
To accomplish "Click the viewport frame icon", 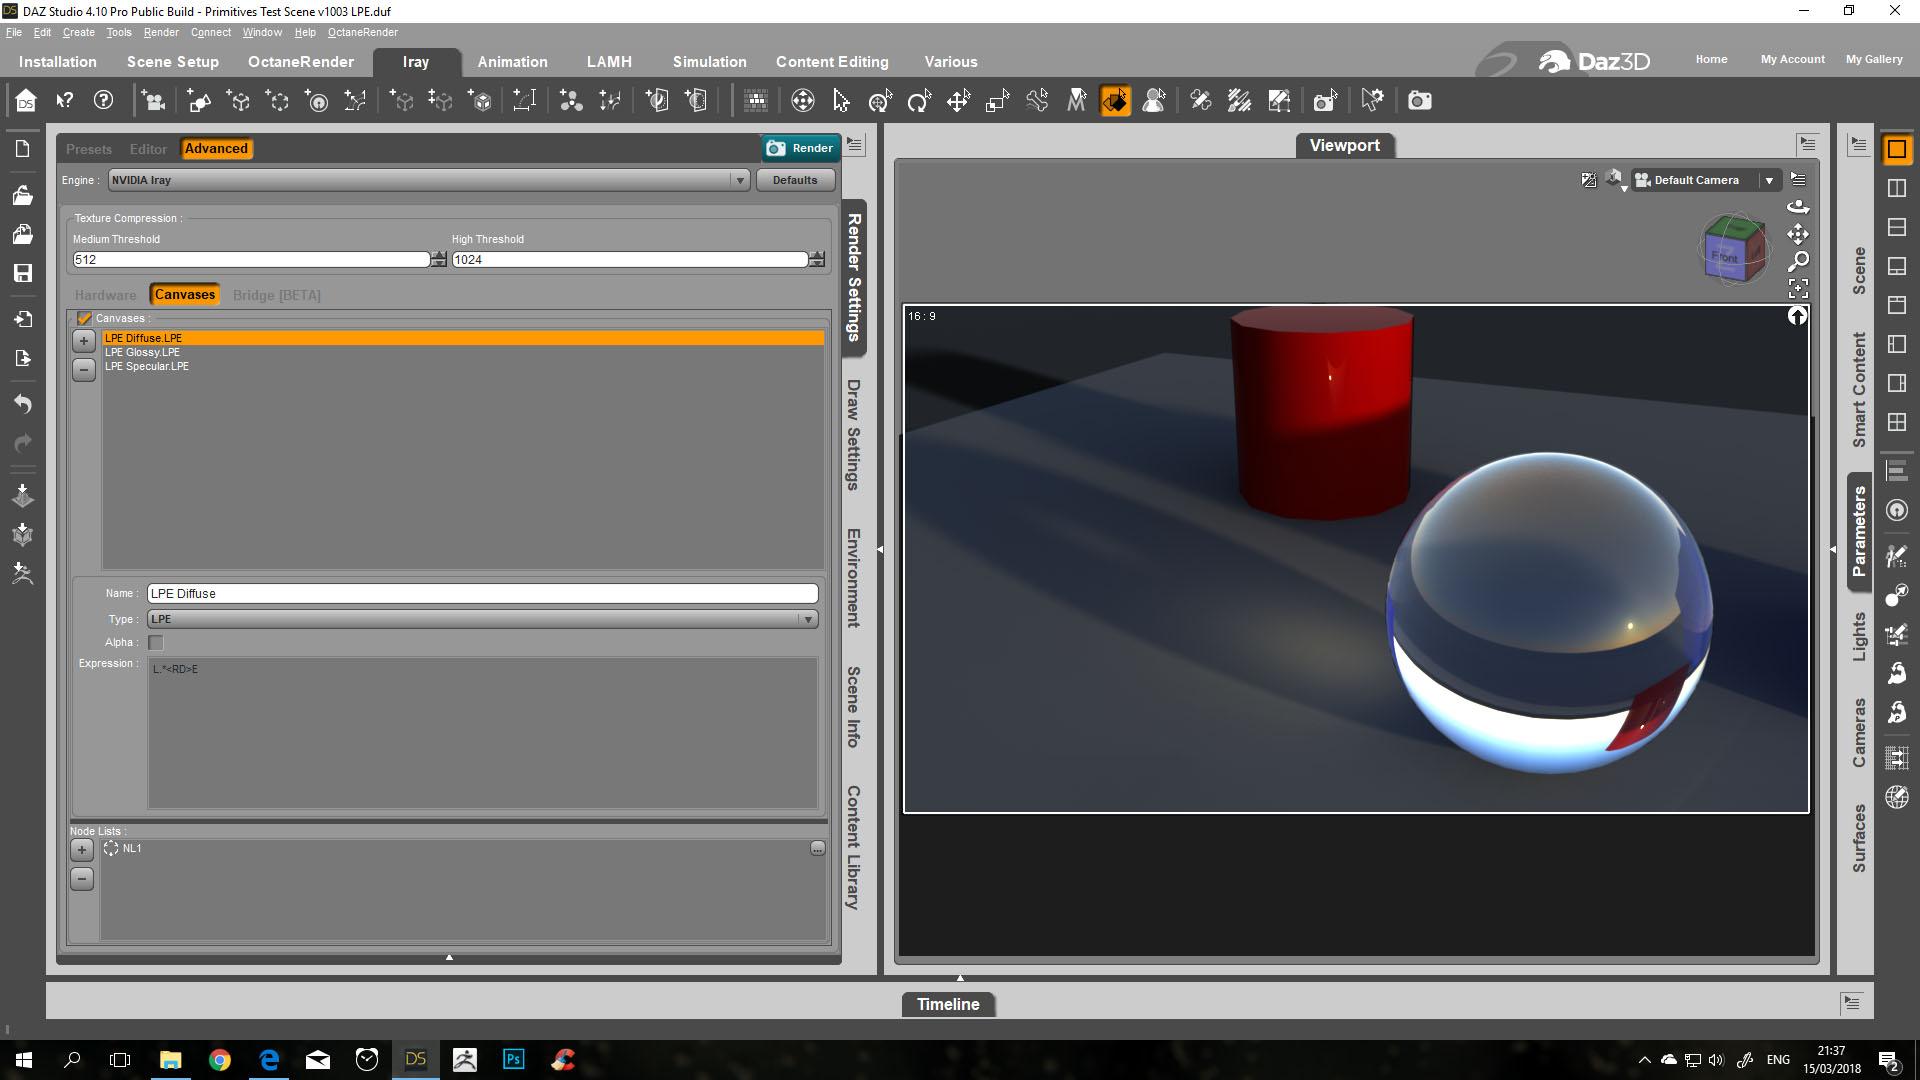I will [x=1797, y=289].
